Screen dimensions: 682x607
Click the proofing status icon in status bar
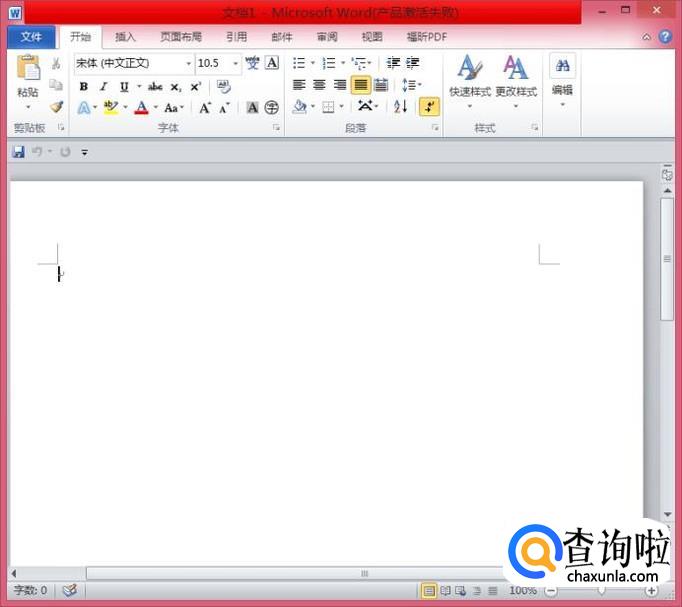[x=70, y=590]
